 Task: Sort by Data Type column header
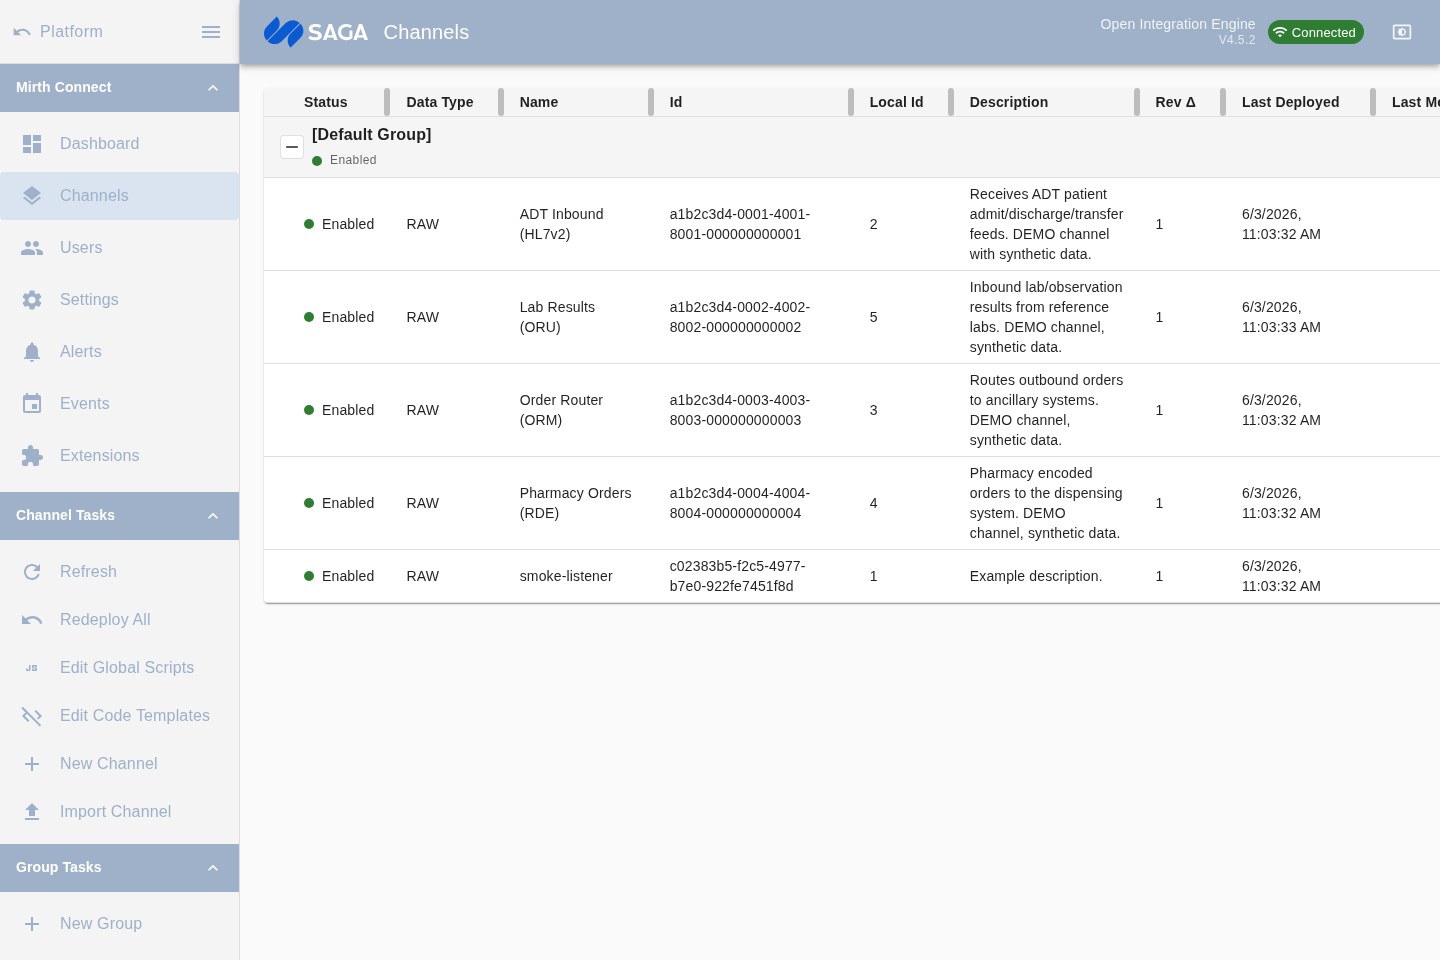pyautogui.click(x=440, y=102)
